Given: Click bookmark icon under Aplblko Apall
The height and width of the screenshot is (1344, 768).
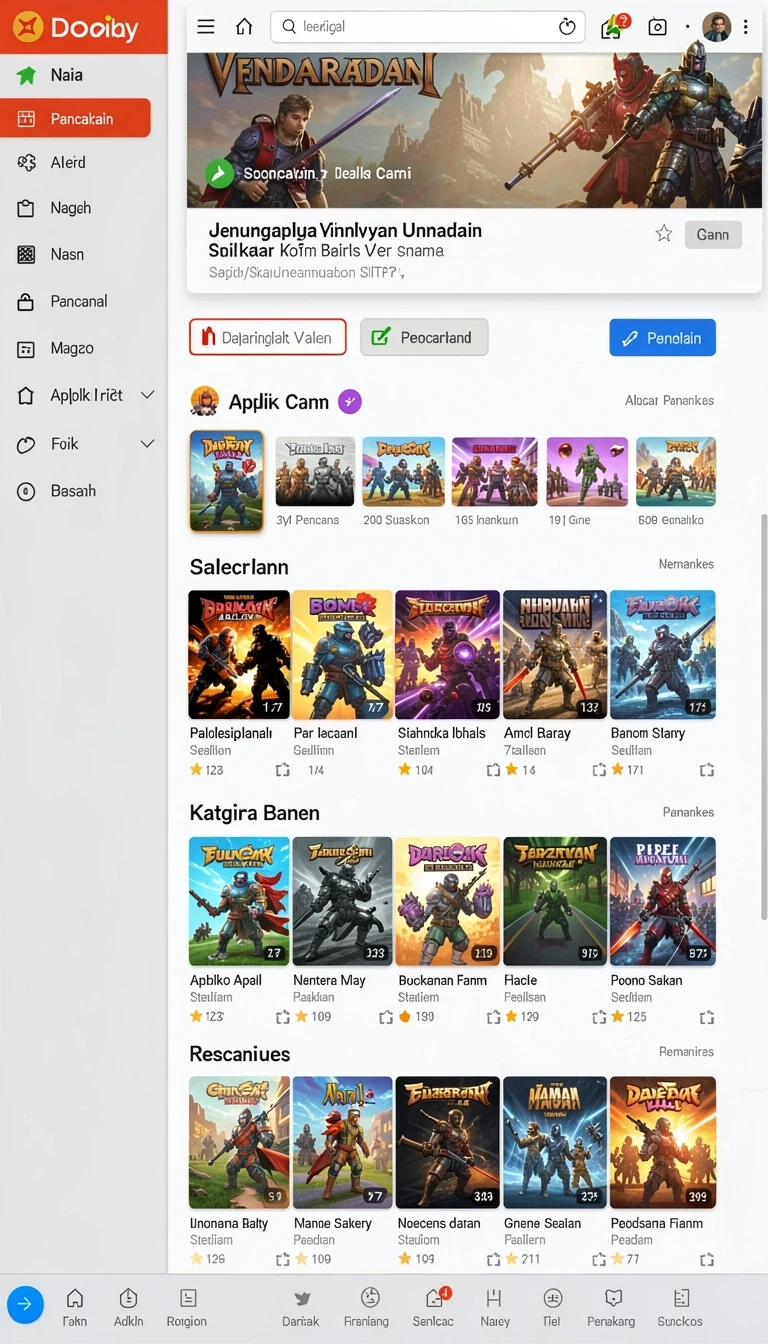Looking at the screenshot, I should pos(283,1017).
